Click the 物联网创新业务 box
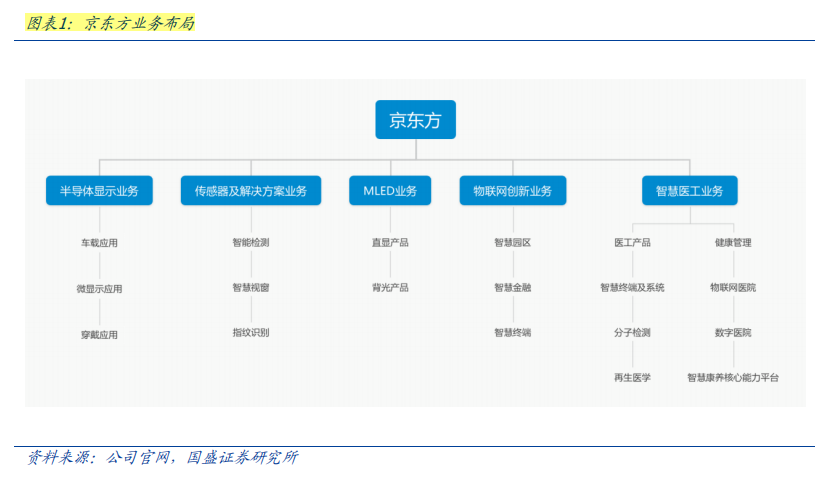This screenshot has height=483, width=837. (513, 191)
